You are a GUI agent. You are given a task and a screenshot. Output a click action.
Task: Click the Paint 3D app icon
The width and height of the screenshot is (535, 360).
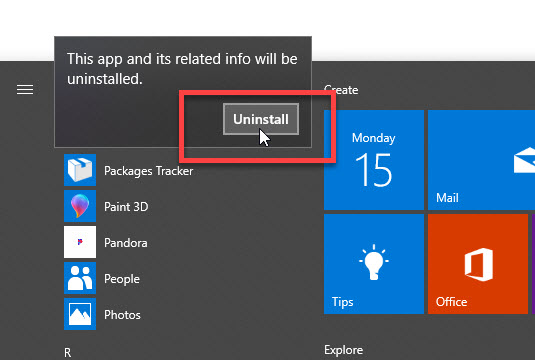tap(80, 206)
